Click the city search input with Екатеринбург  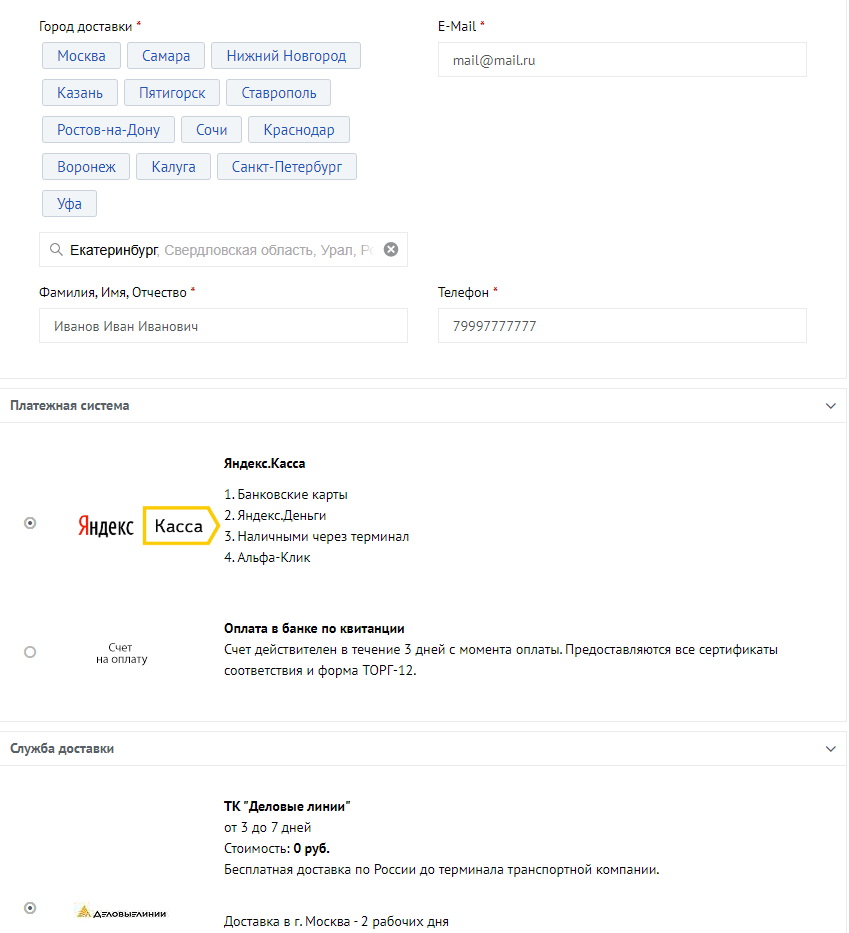click(x=220, y=250)
